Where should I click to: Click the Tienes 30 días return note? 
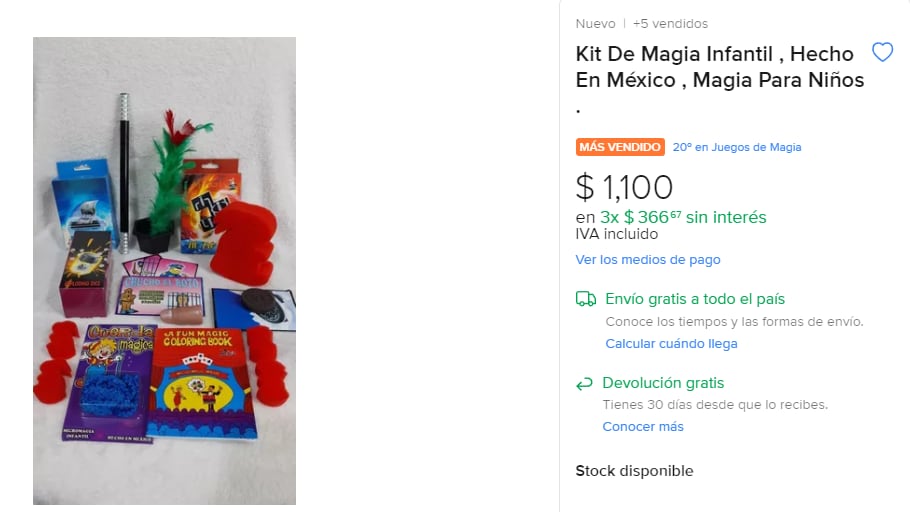click(715, 405)
